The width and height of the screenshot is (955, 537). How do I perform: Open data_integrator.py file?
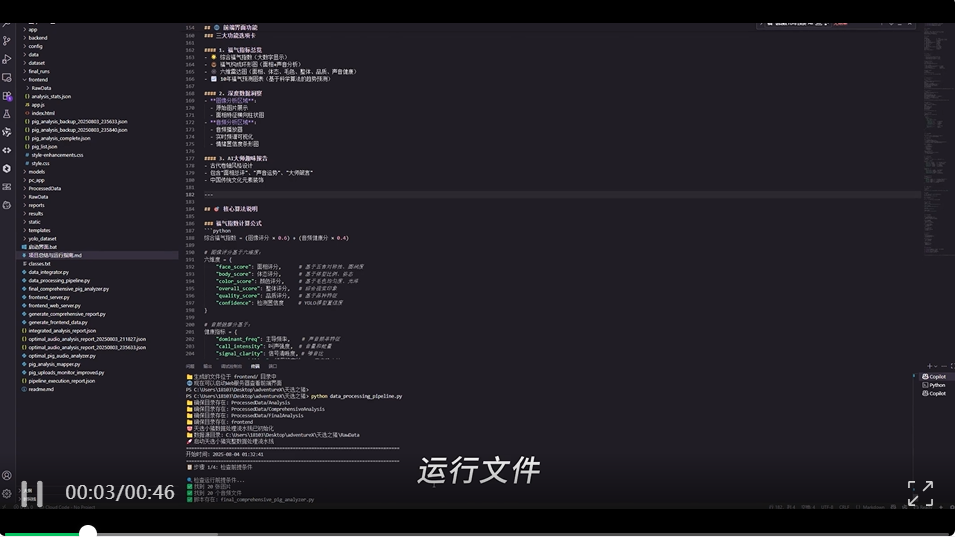[x=49, y=272]
